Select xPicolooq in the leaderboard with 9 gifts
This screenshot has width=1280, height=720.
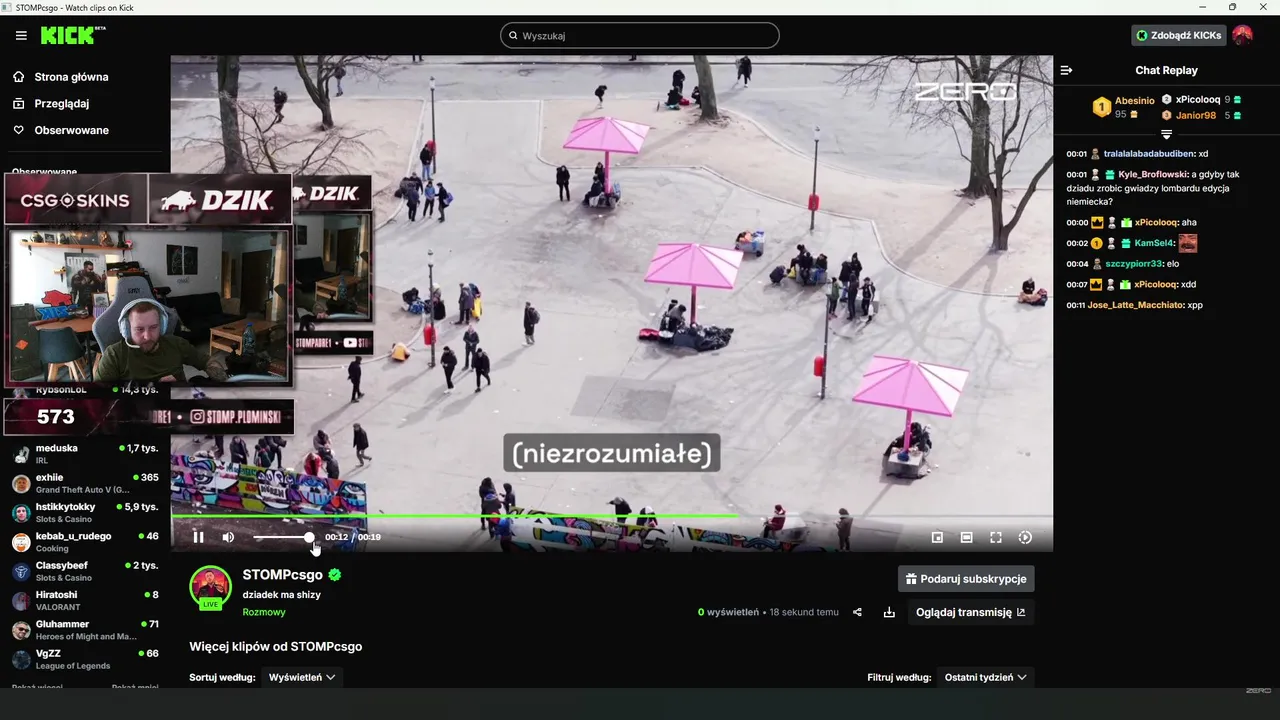tap(1197, 100)
